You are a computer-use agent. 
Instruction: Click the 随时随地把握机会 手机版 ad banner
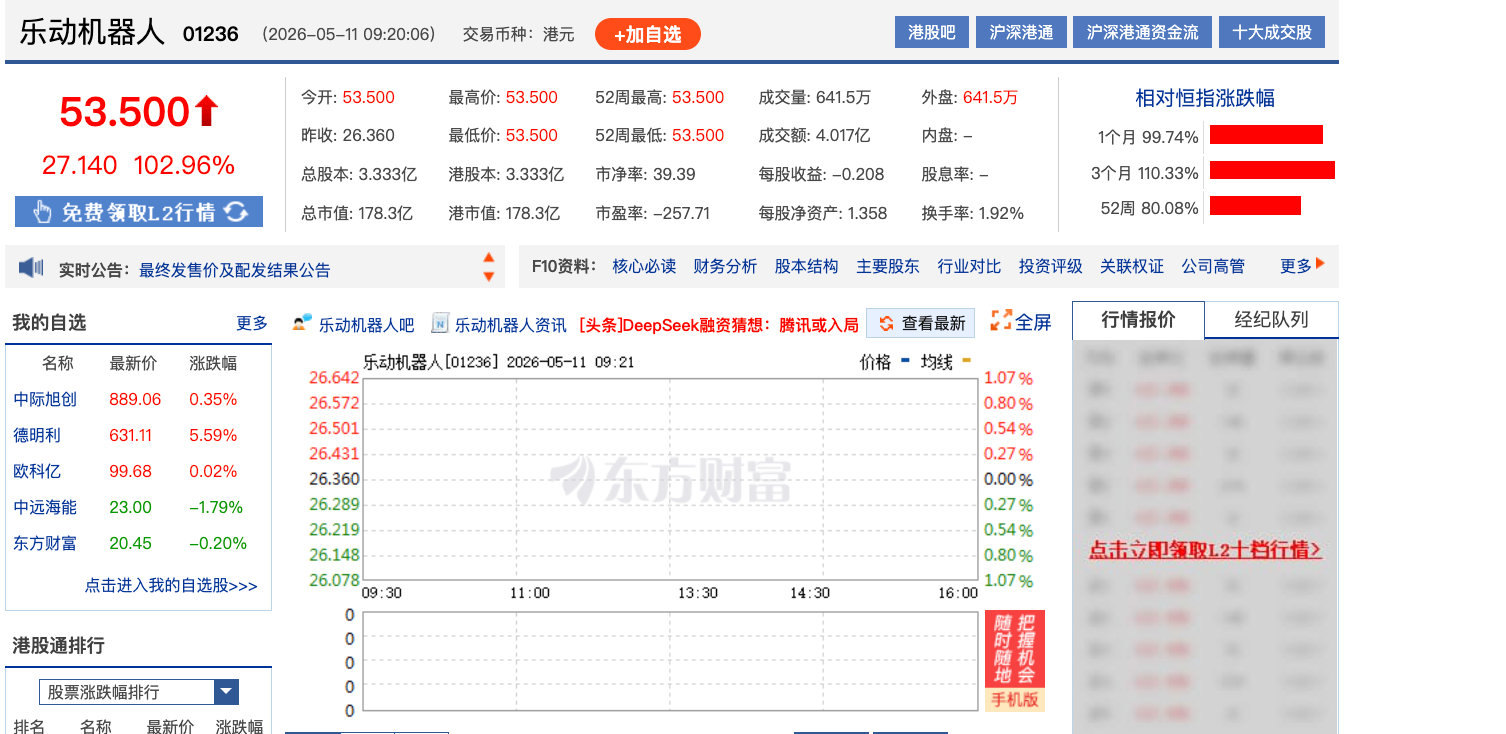click(1015, 660)
